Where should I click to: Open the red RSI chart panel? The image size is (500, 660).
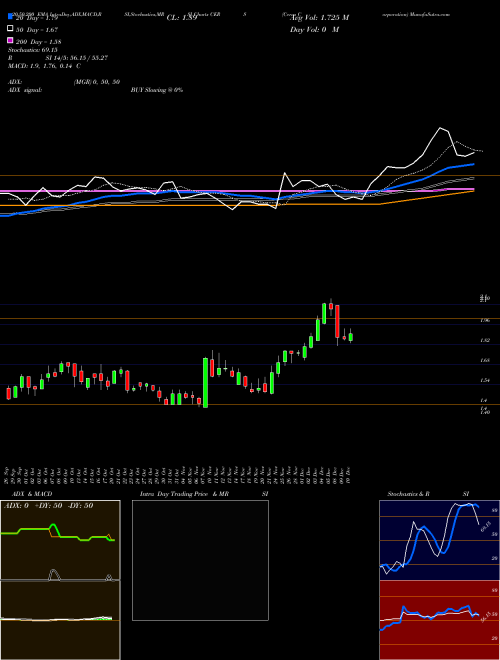(439, 620)
